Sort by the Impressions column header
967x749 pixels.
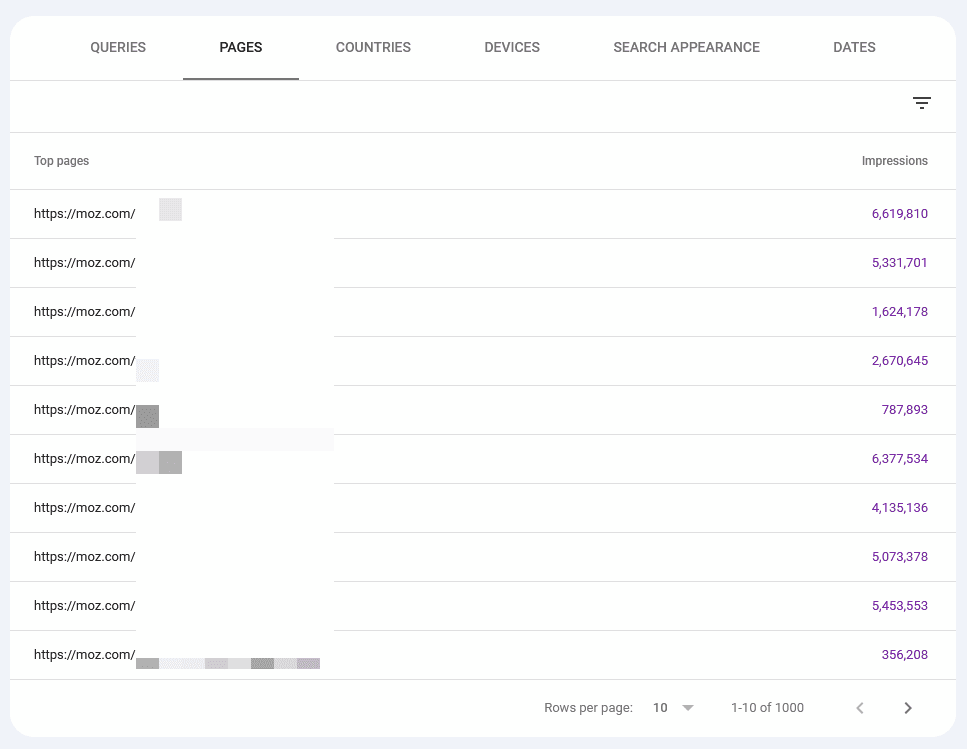coord(894,161)
